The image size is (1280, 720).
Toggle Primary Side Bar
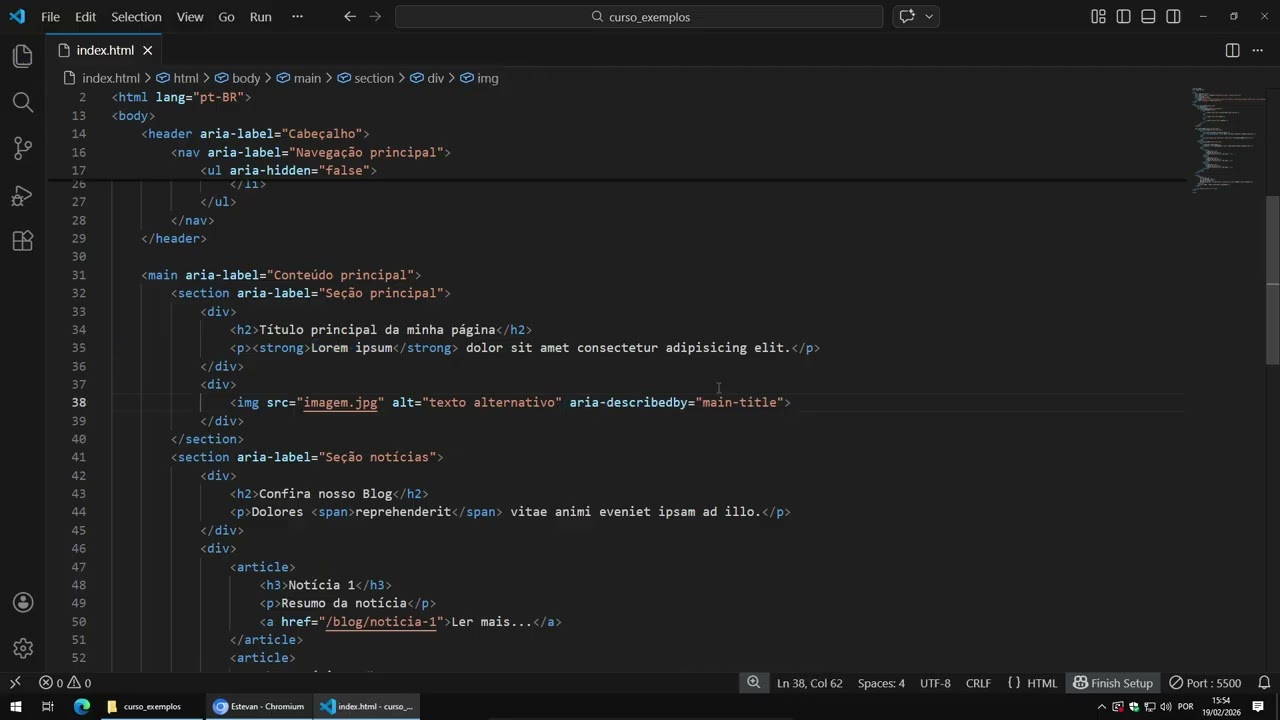1123,16
